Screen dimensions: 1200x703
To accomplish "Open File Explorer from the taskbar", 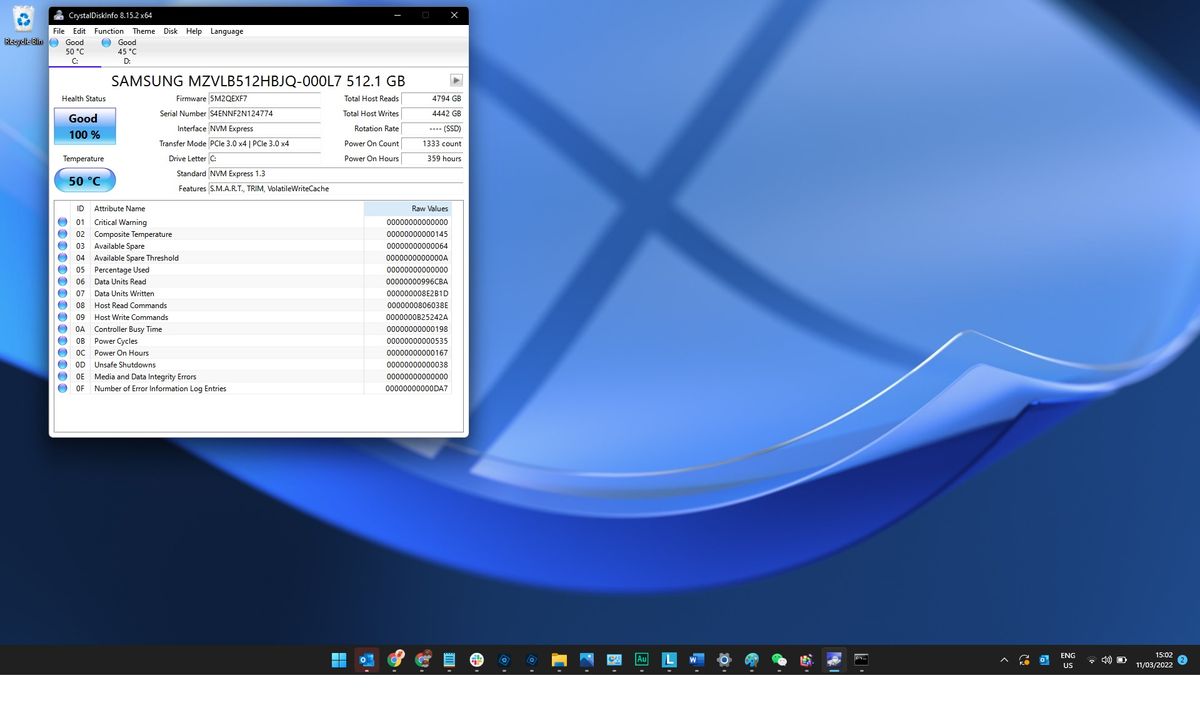I will [x=559, y=660].
